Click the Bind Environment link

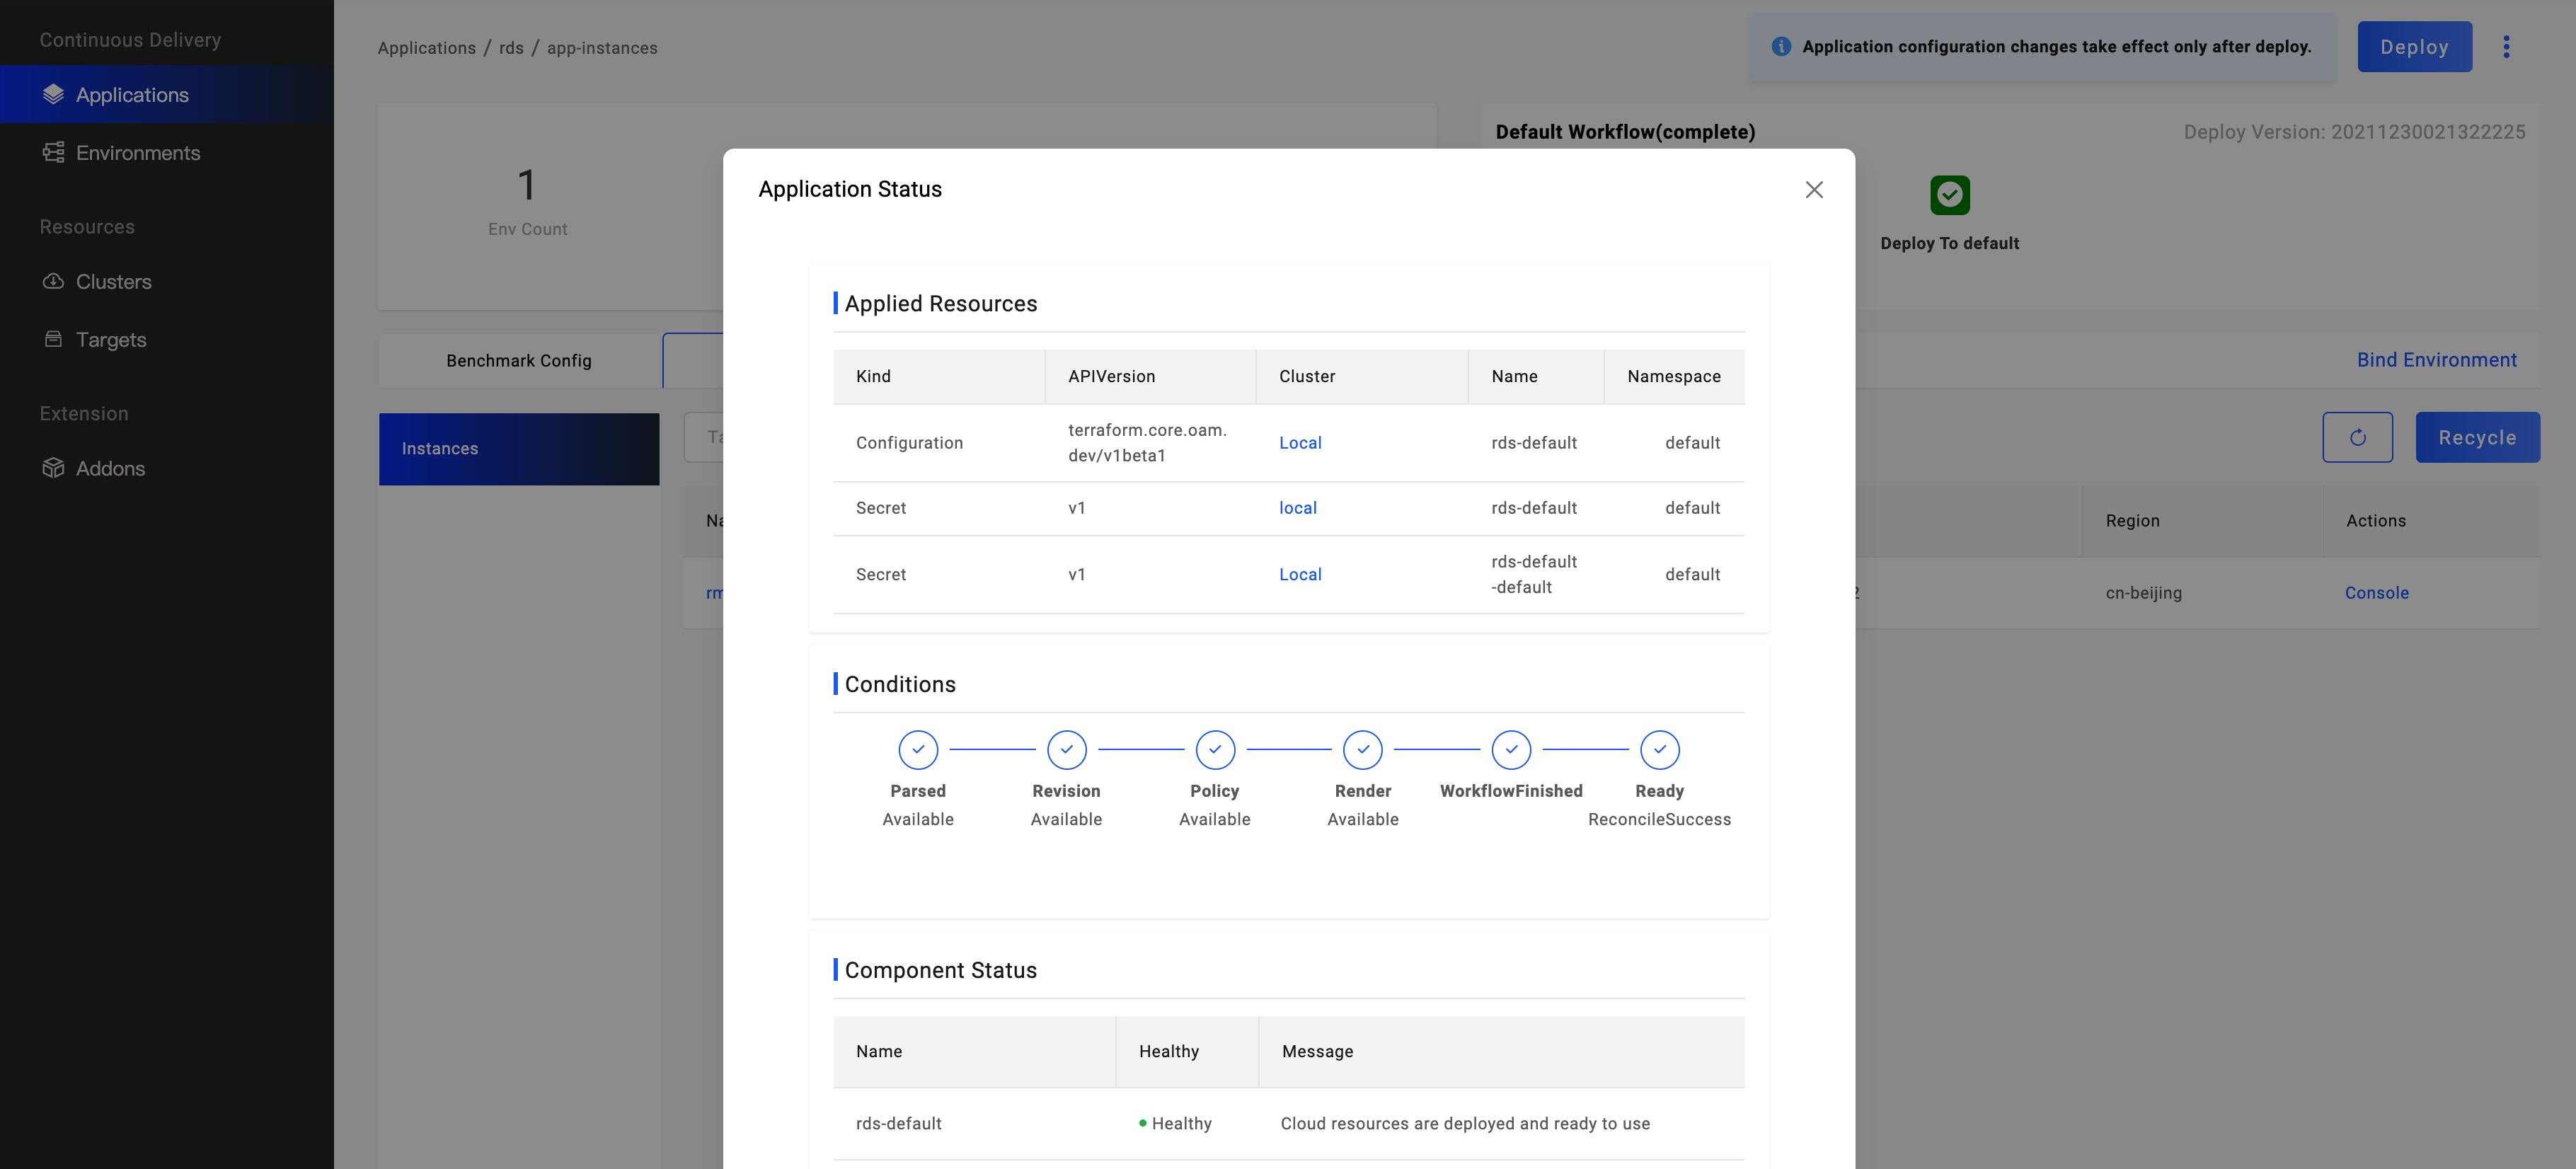(2436, 360)
